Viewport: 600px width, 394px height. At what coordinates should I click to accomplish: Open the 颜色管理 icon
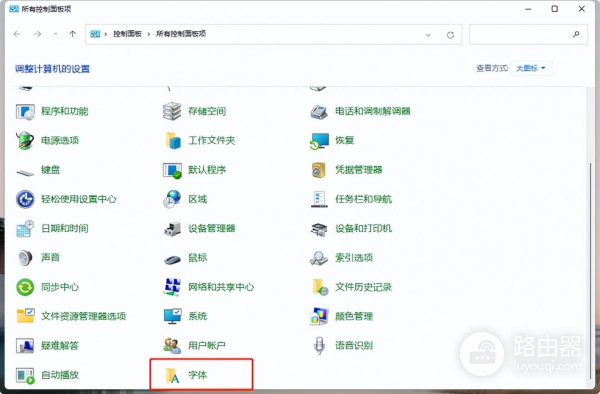319,316
